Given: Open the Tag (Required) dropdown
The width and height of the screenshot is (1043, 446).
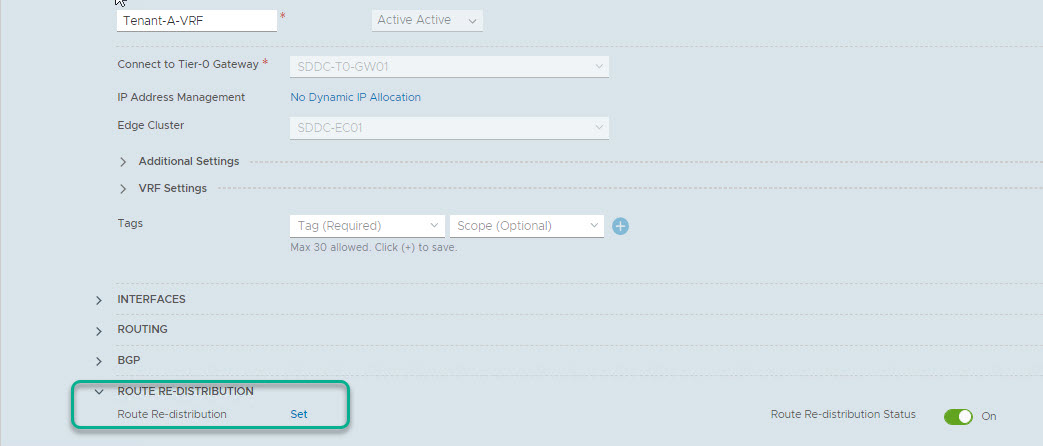Looking at the screenshot, I should pos(366,226).
